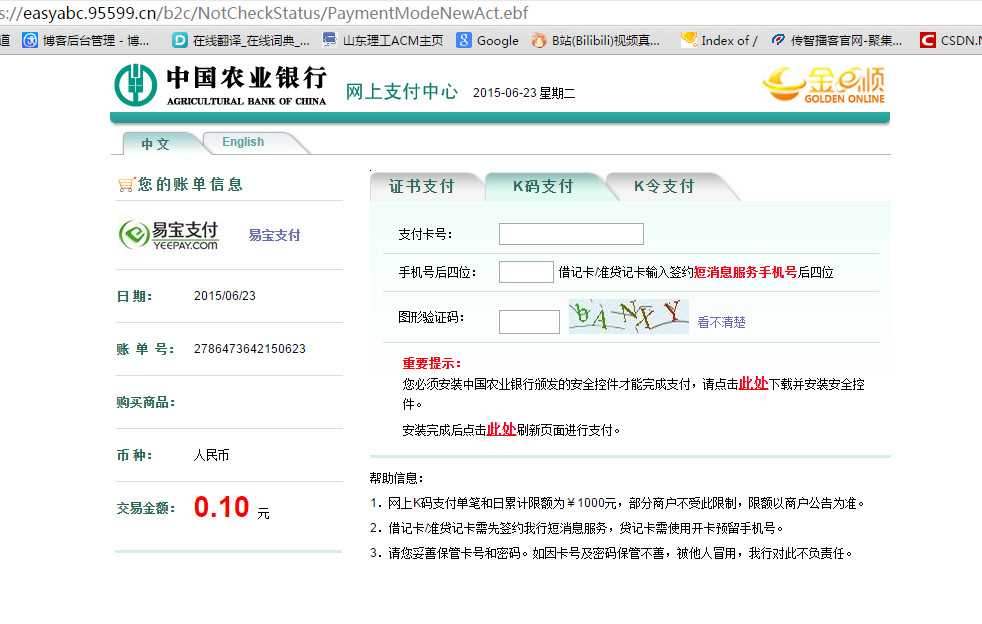Click the 重要提示 label
Screen dimensions: 982x624
(432, 363)
